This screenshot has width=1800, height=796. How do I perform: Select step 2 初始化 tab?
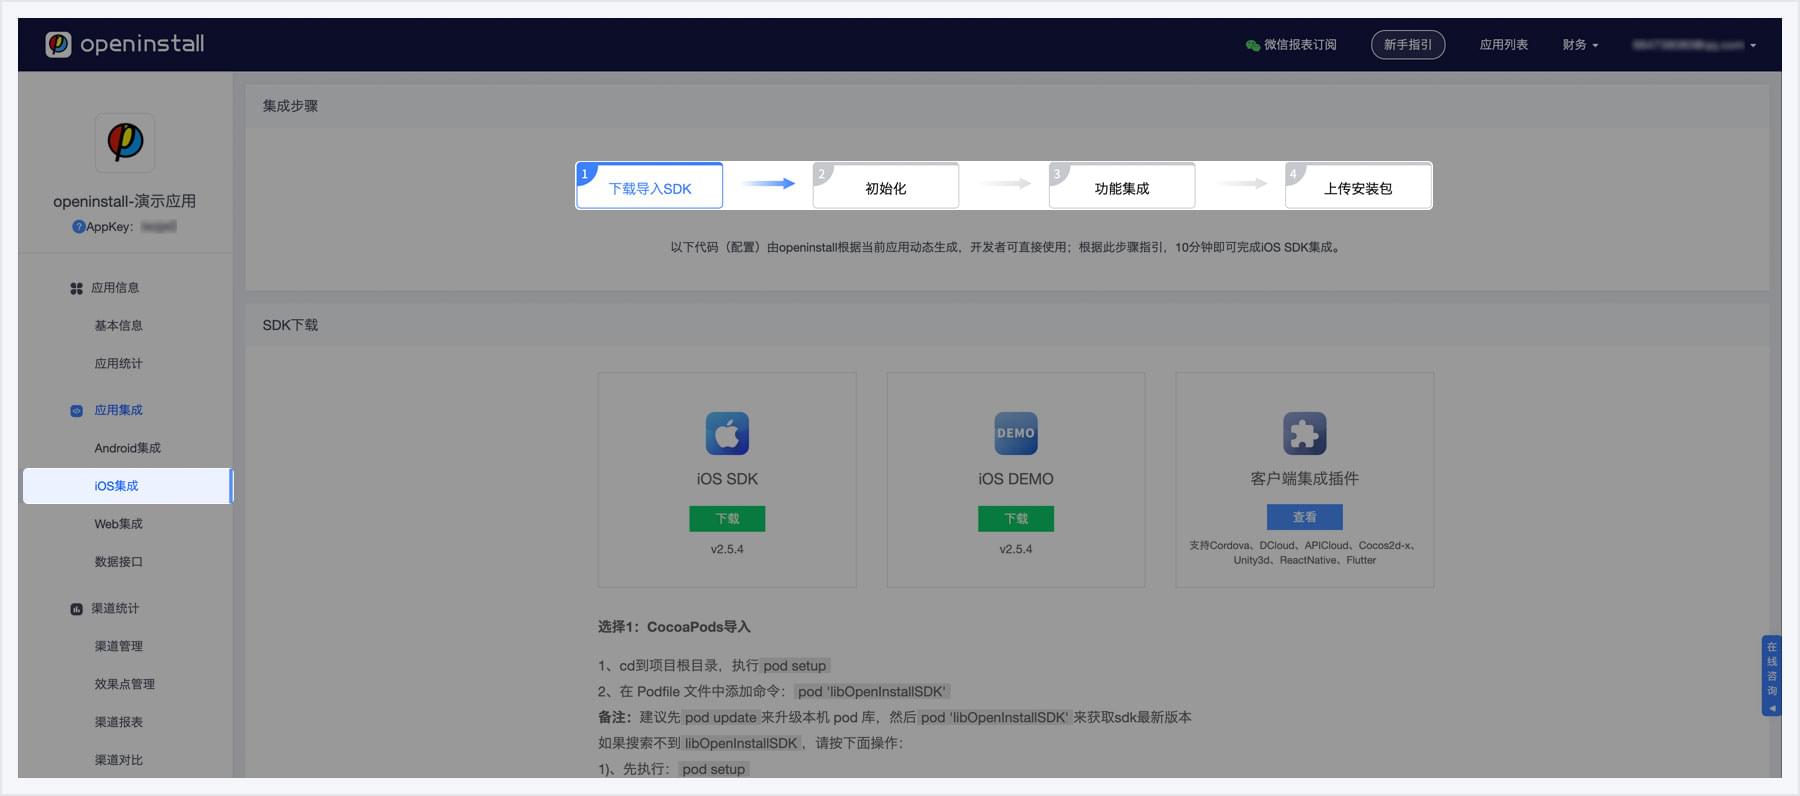[x=886, y=186]
